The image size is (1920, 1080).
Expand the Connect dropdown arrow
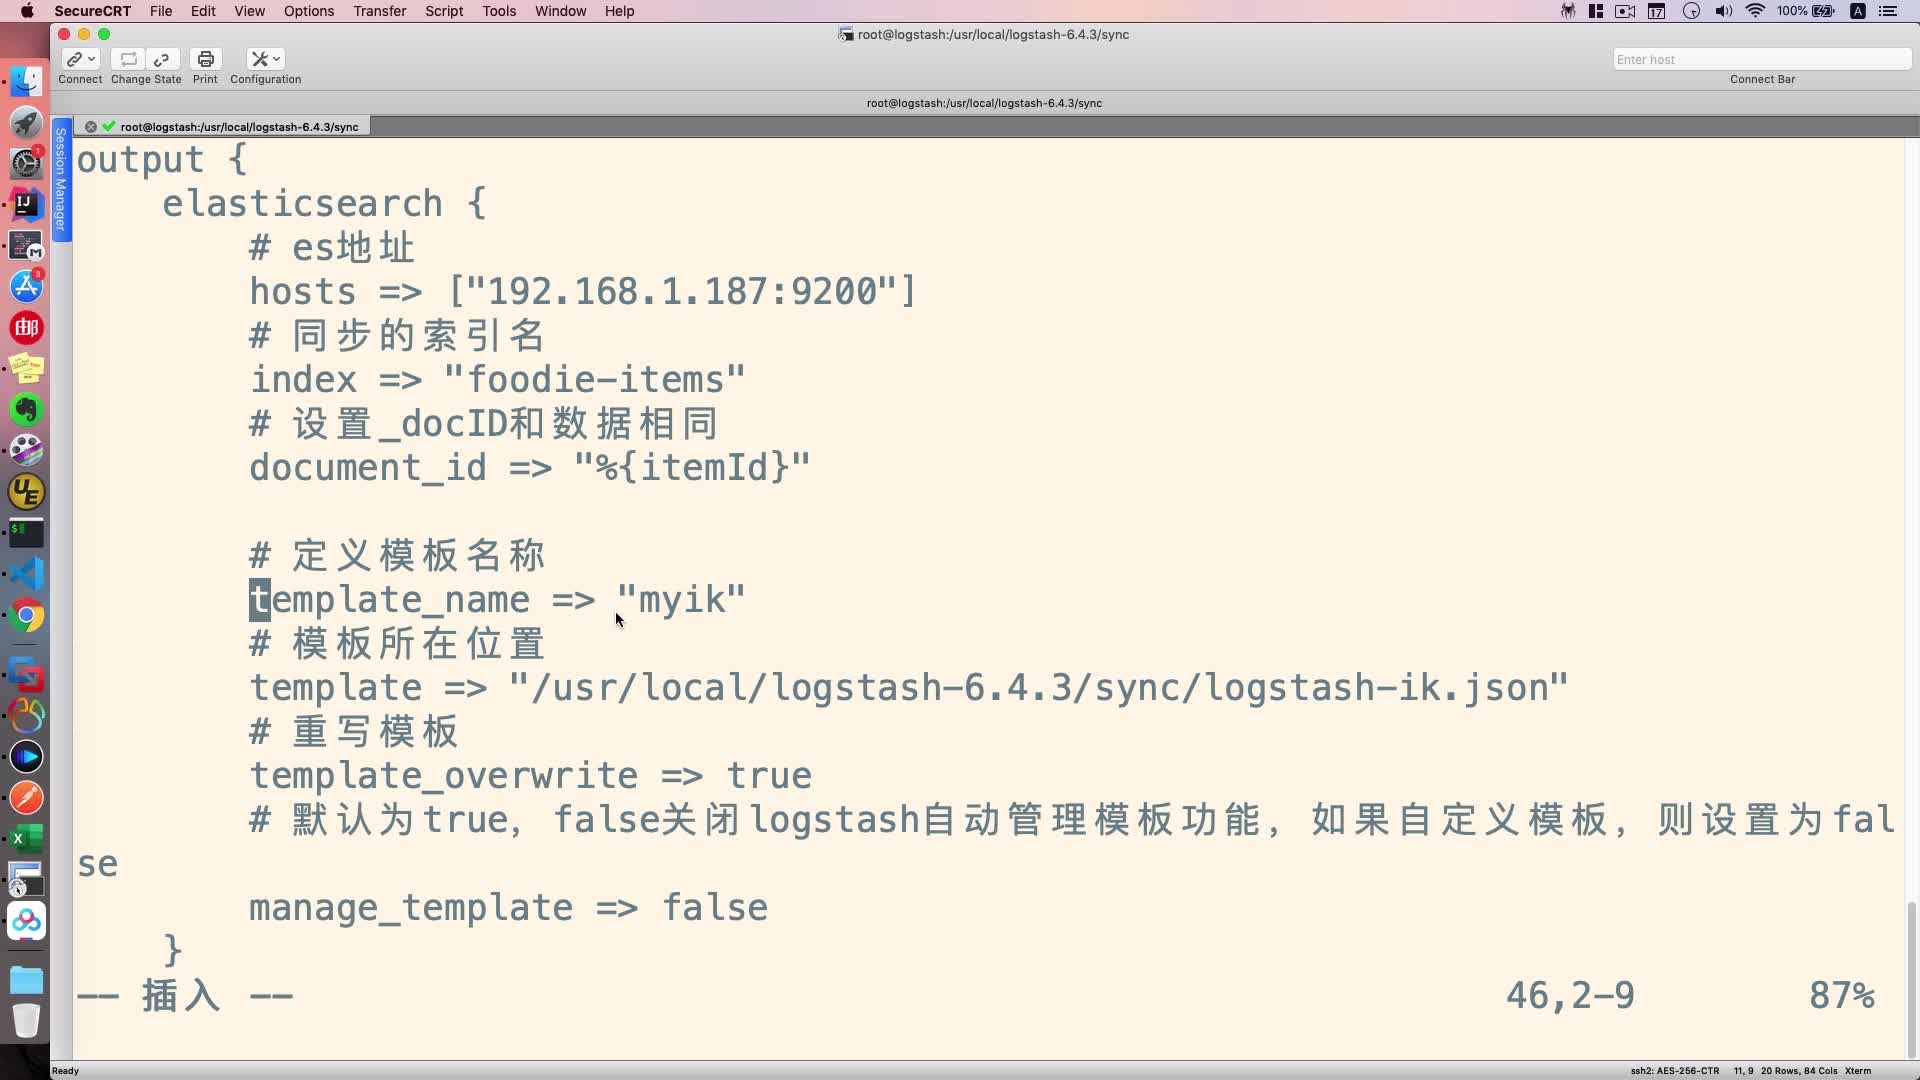click(92, 59)
